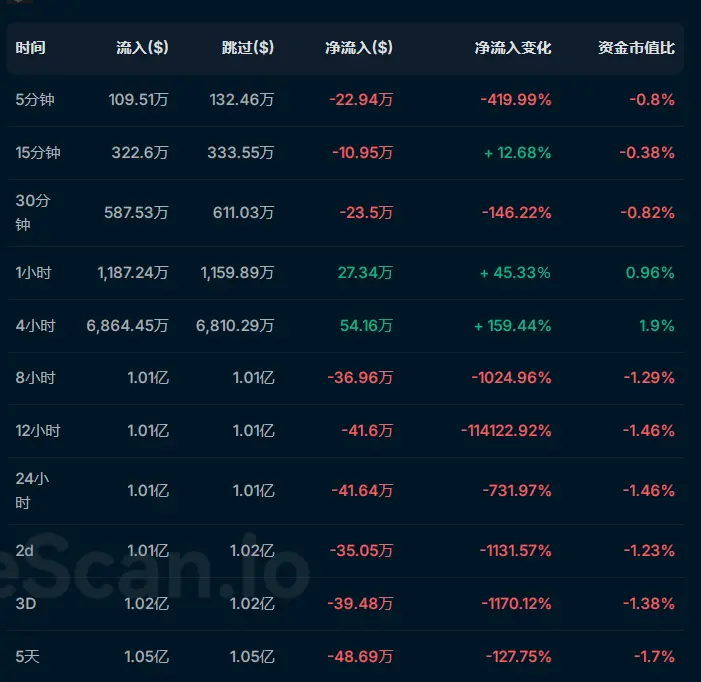Image resolution: width=701 pixels, height=682 pixels.
Task: Select the 2d time row
Action: 346,551
